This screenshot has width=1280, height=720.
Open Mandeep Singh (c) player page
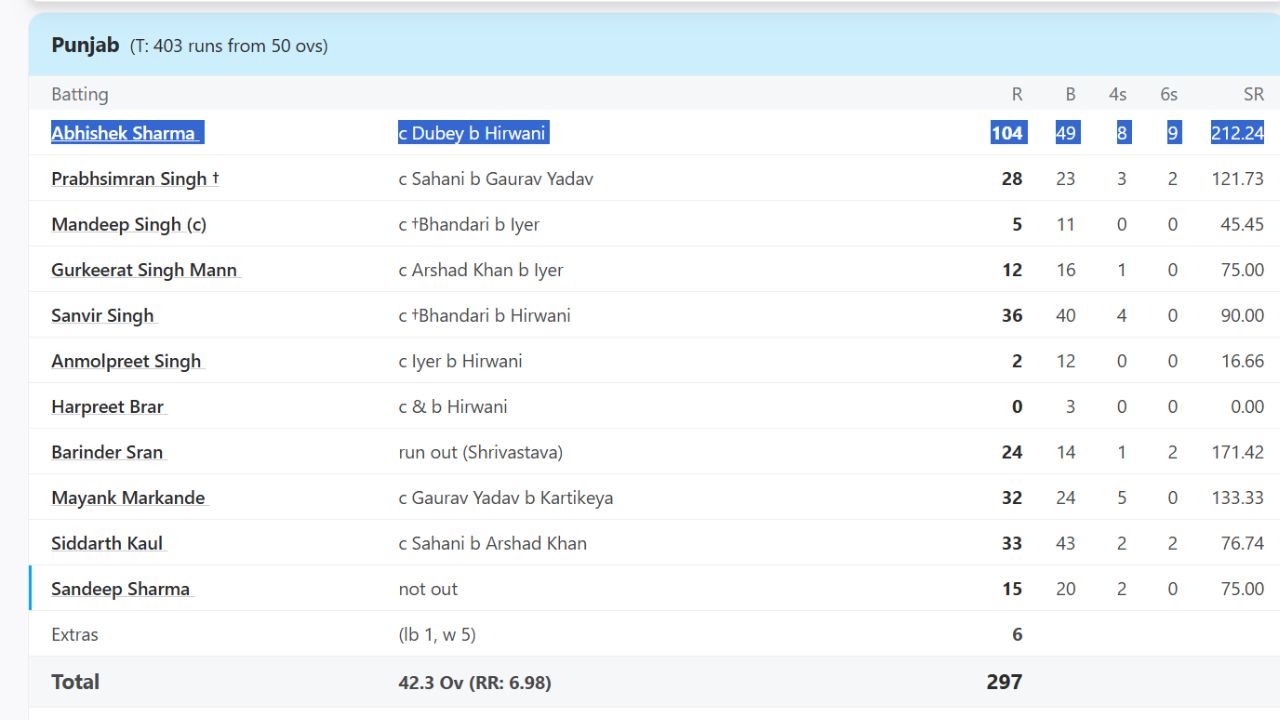click(x=128, y=224)
